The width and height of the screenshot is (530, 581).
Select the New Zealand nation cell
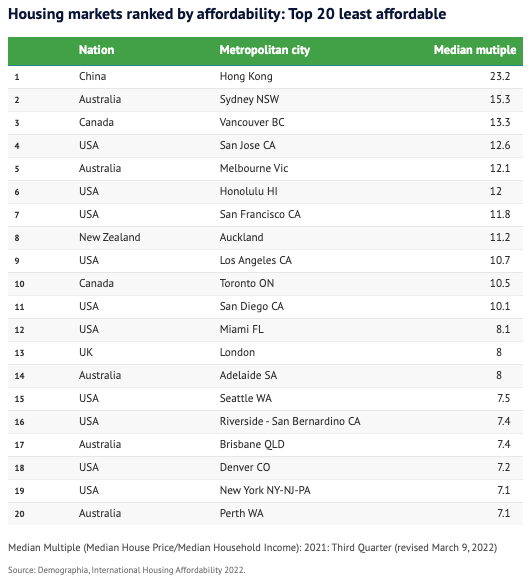[x=110, y=237]
